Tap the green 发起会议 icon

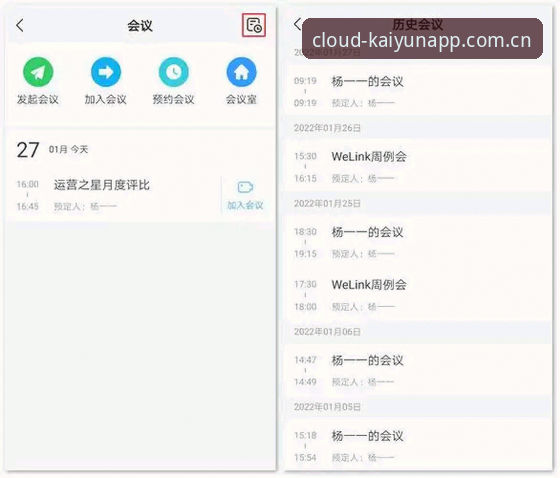coord(38,72)
